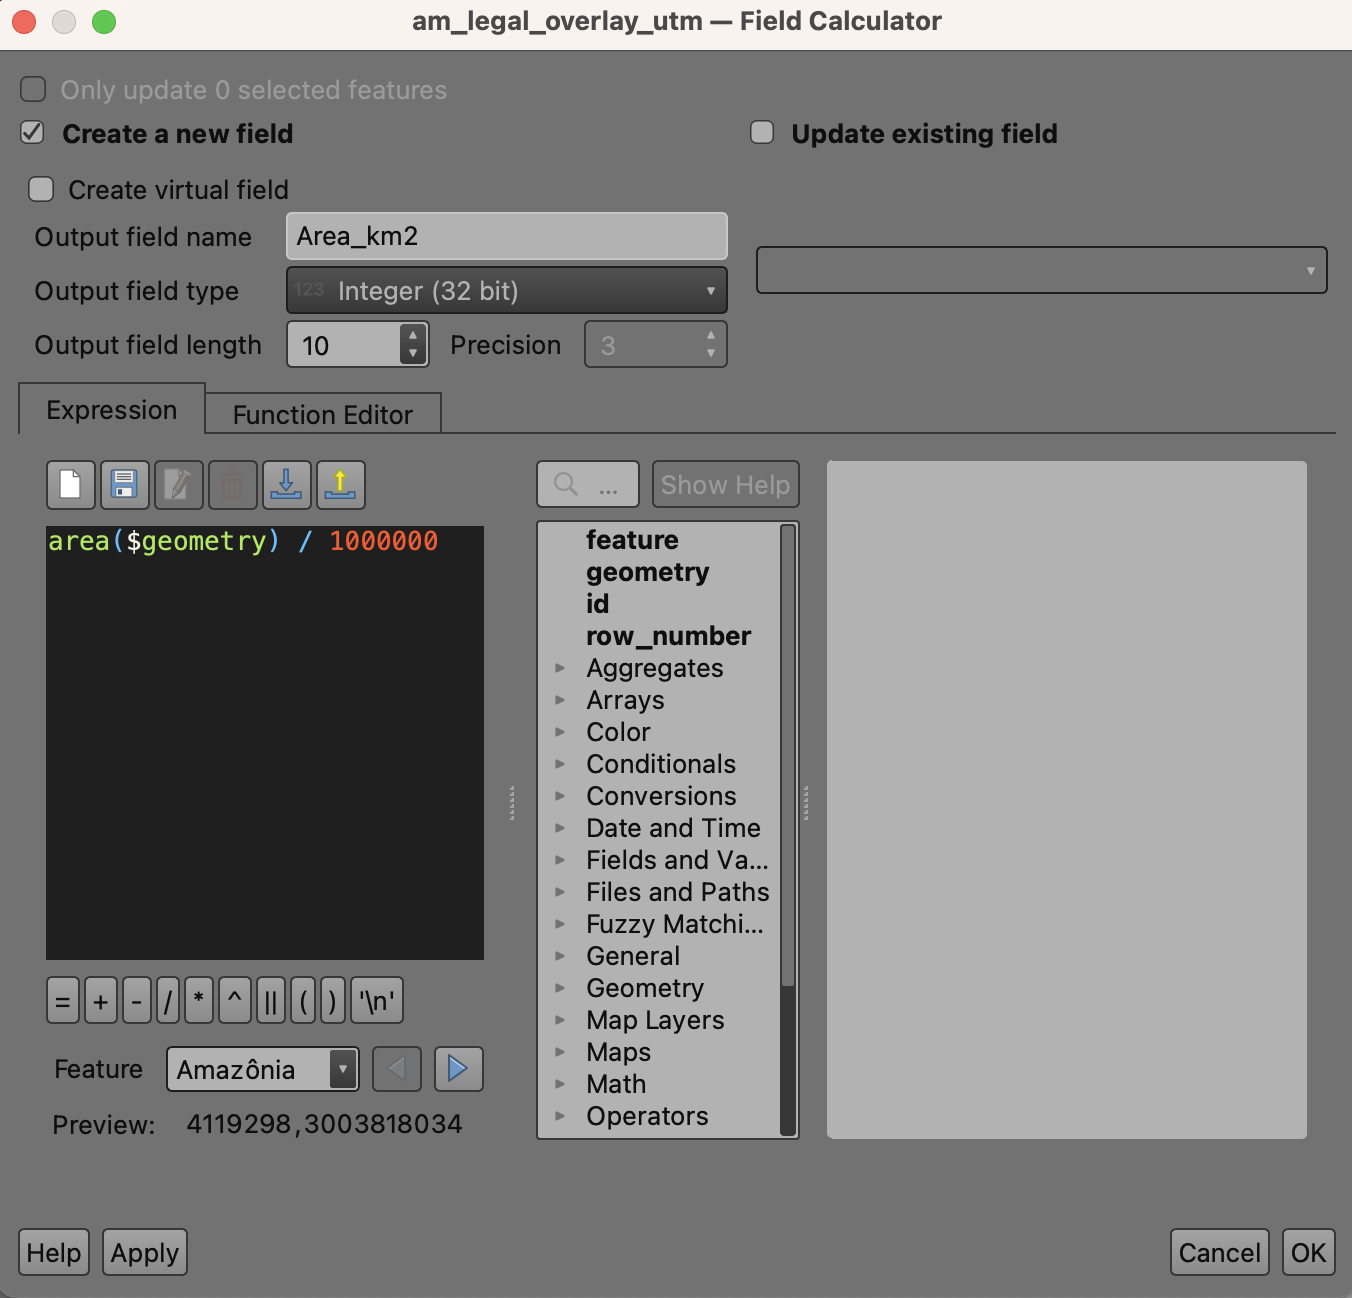1352x1298 pixels.
Task: Click the export user expressions icon
Action: [x=340, y=486]
